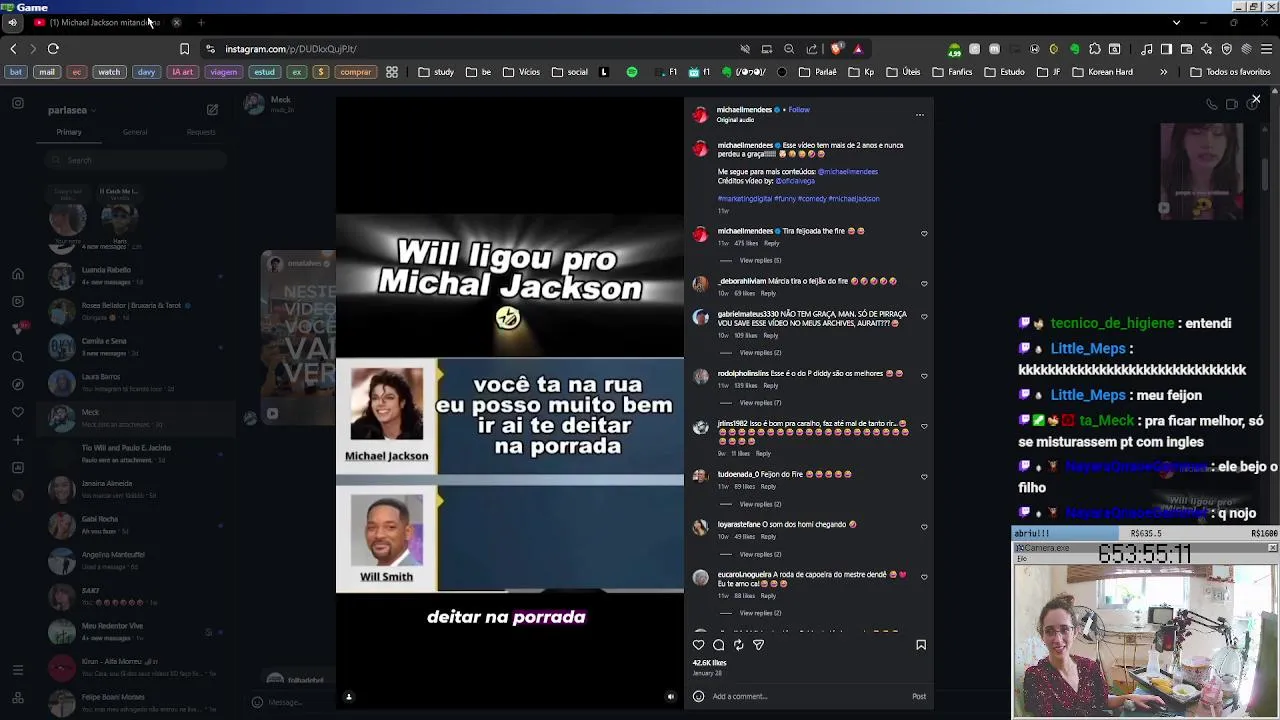Expand 'View replies (2)' under gabrielmateus3330 comment
The width and height of the screenshot is (1280, 720).
pyautogui.click(x=760, y=353)
